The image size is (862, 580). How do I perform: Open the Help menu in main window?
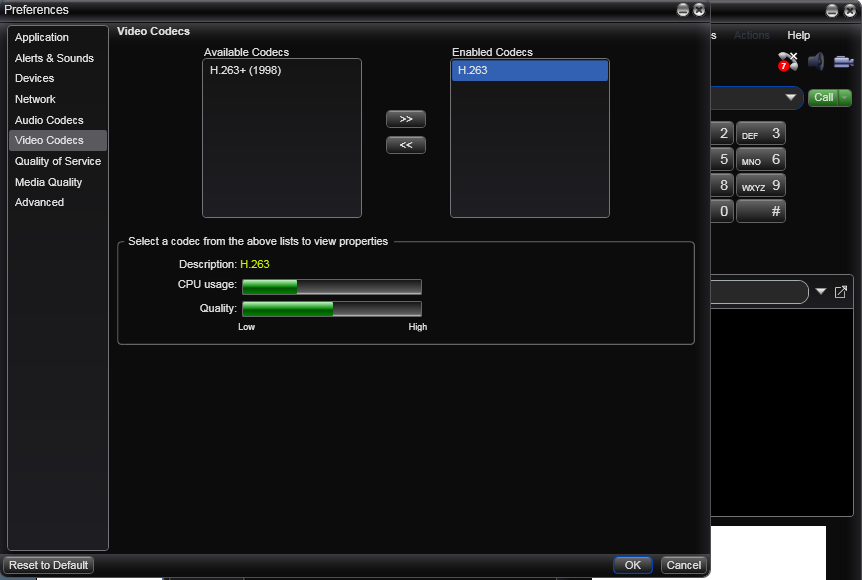798,35
